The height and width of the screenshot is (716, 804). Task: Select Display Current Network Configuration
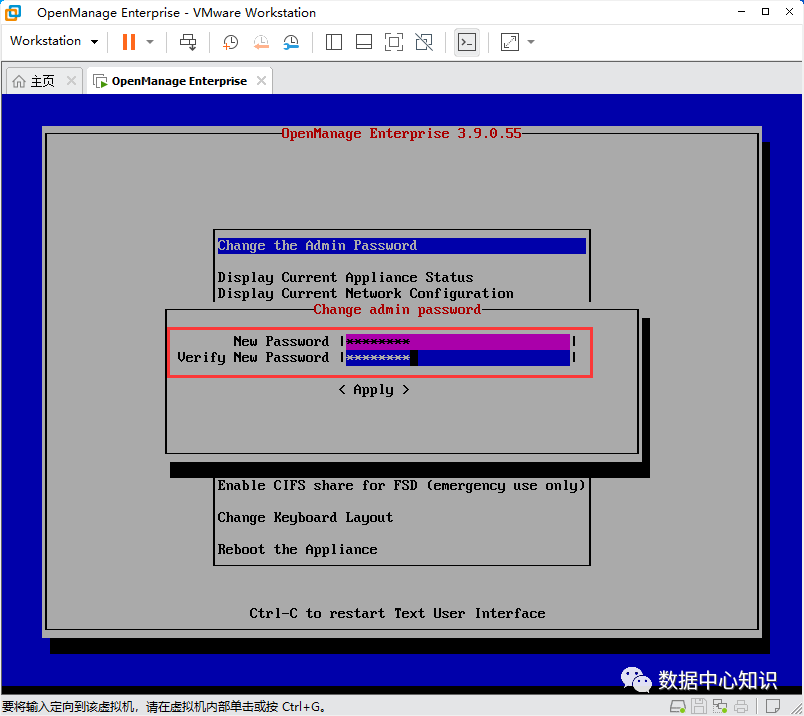(365, 293)
